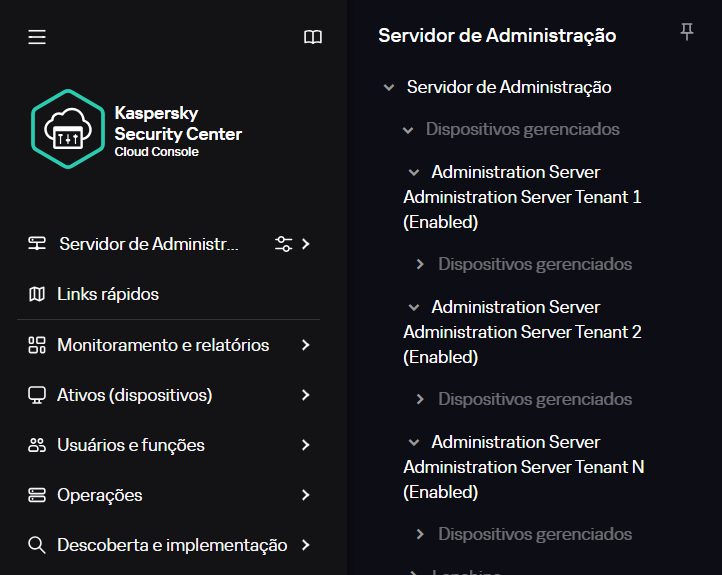This screenshot has height=575, width=722.
Task: Open server settings sliders icon
Action: [283, 244]
